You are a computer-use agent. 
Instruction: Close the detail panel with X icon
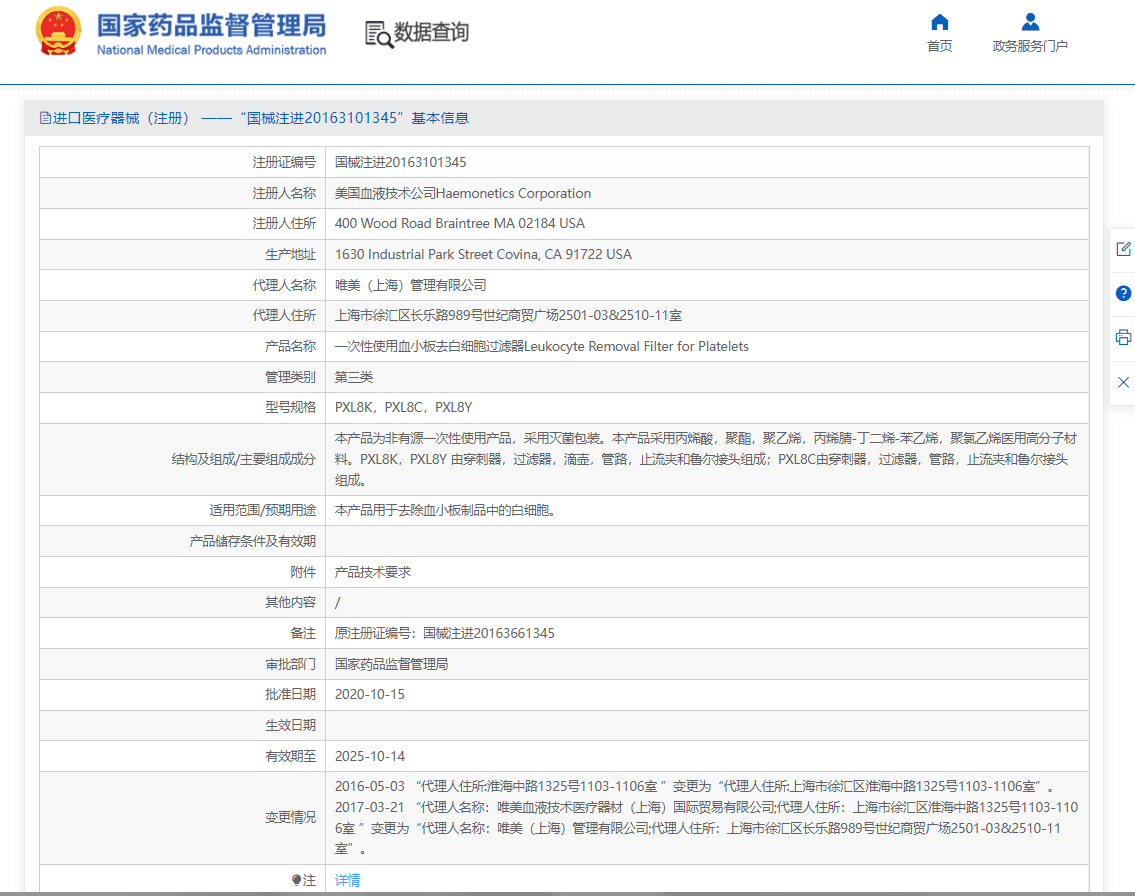pyautogui.click(x=1123, y=382)
